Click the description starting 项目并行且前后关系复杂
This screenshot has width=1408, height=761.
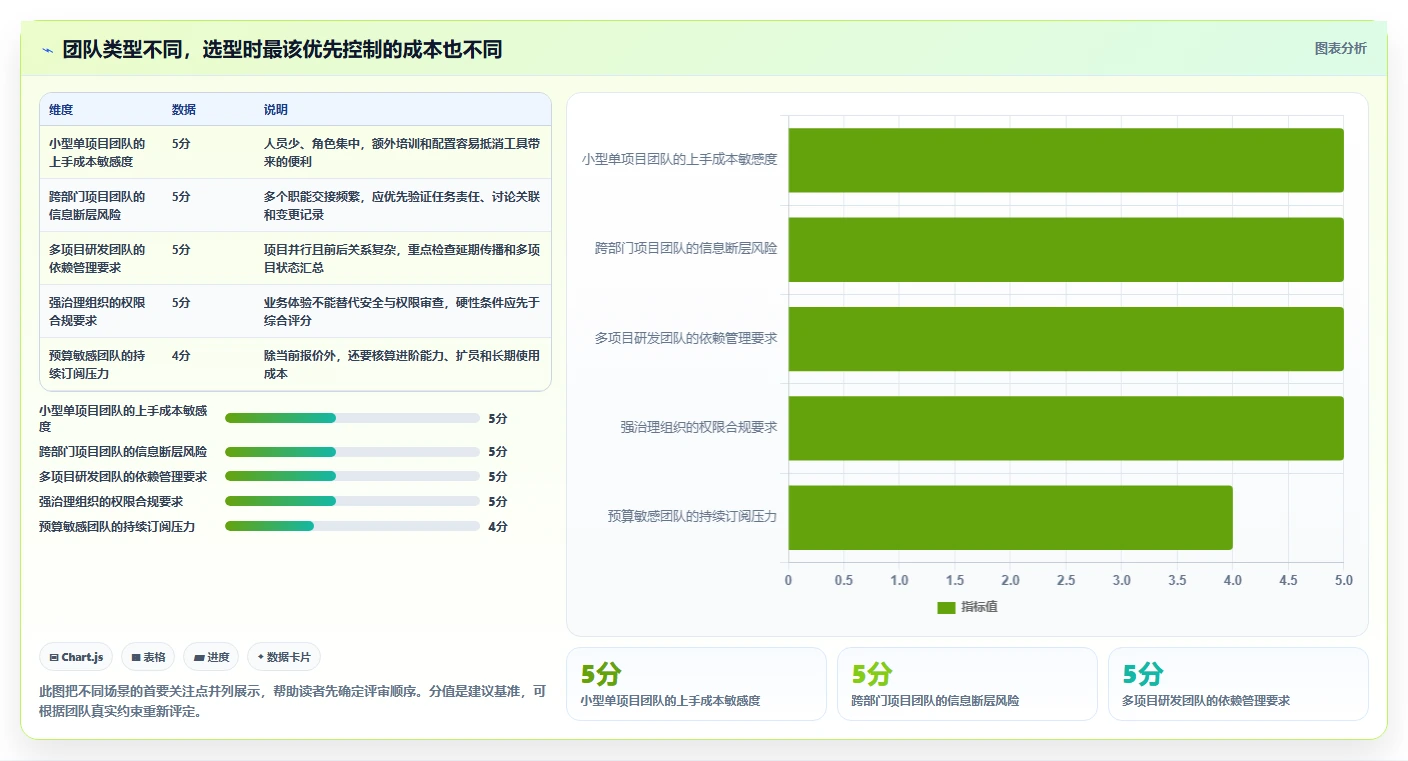click(402, 259)
